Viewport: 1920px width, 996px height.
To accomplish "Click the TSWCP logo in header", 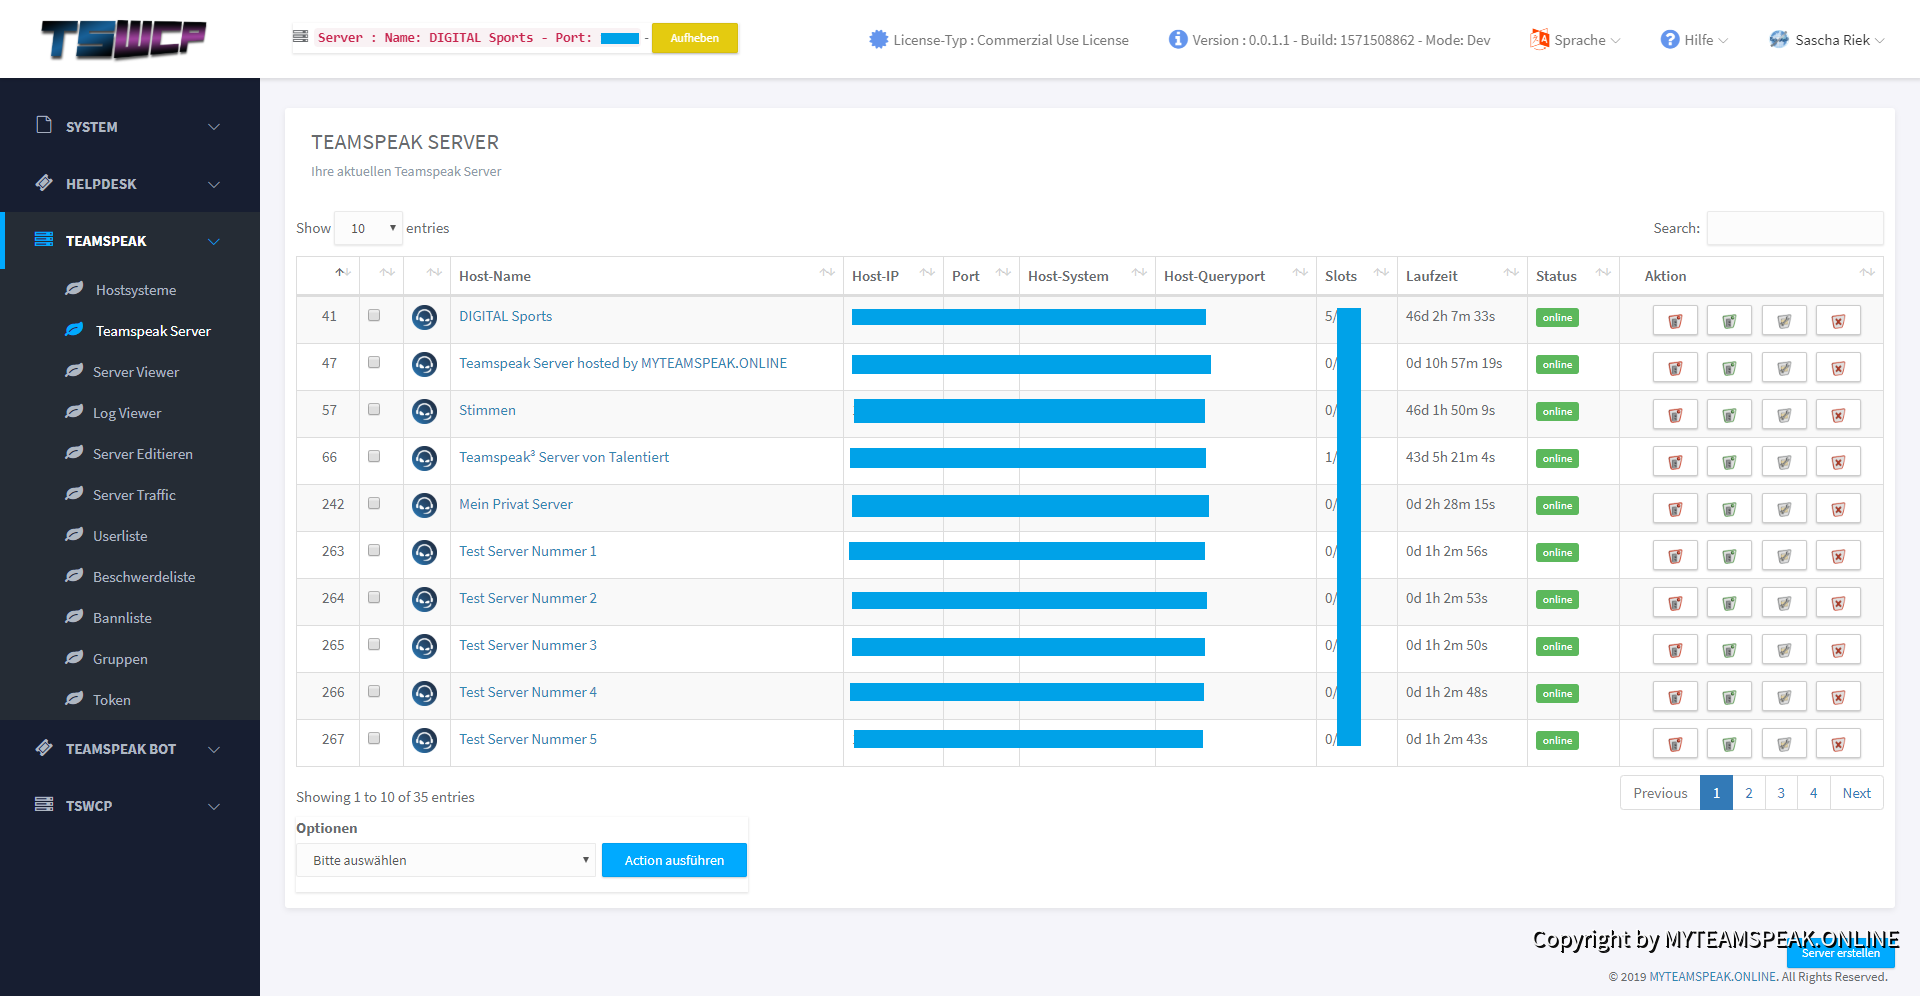I will pos(123,40).
